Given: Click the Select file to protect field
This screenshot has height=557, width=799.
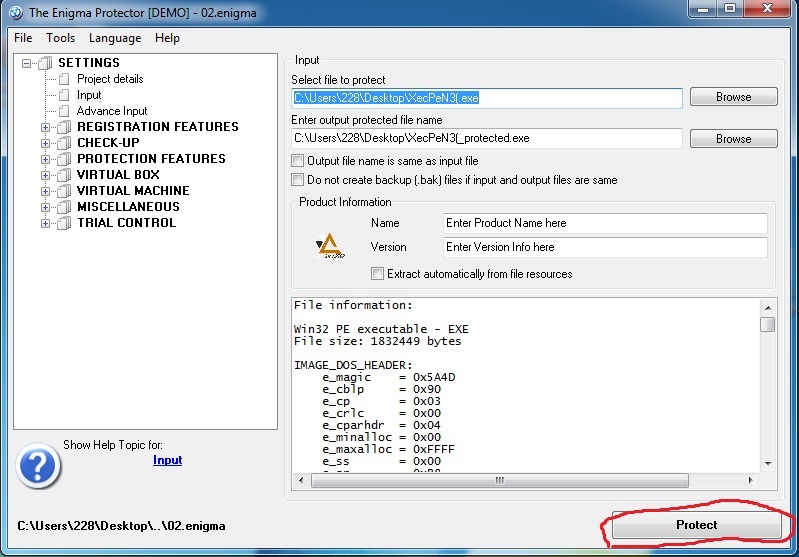Looking at the screenshot, I should pyautogui.click(x=487, y=98).
